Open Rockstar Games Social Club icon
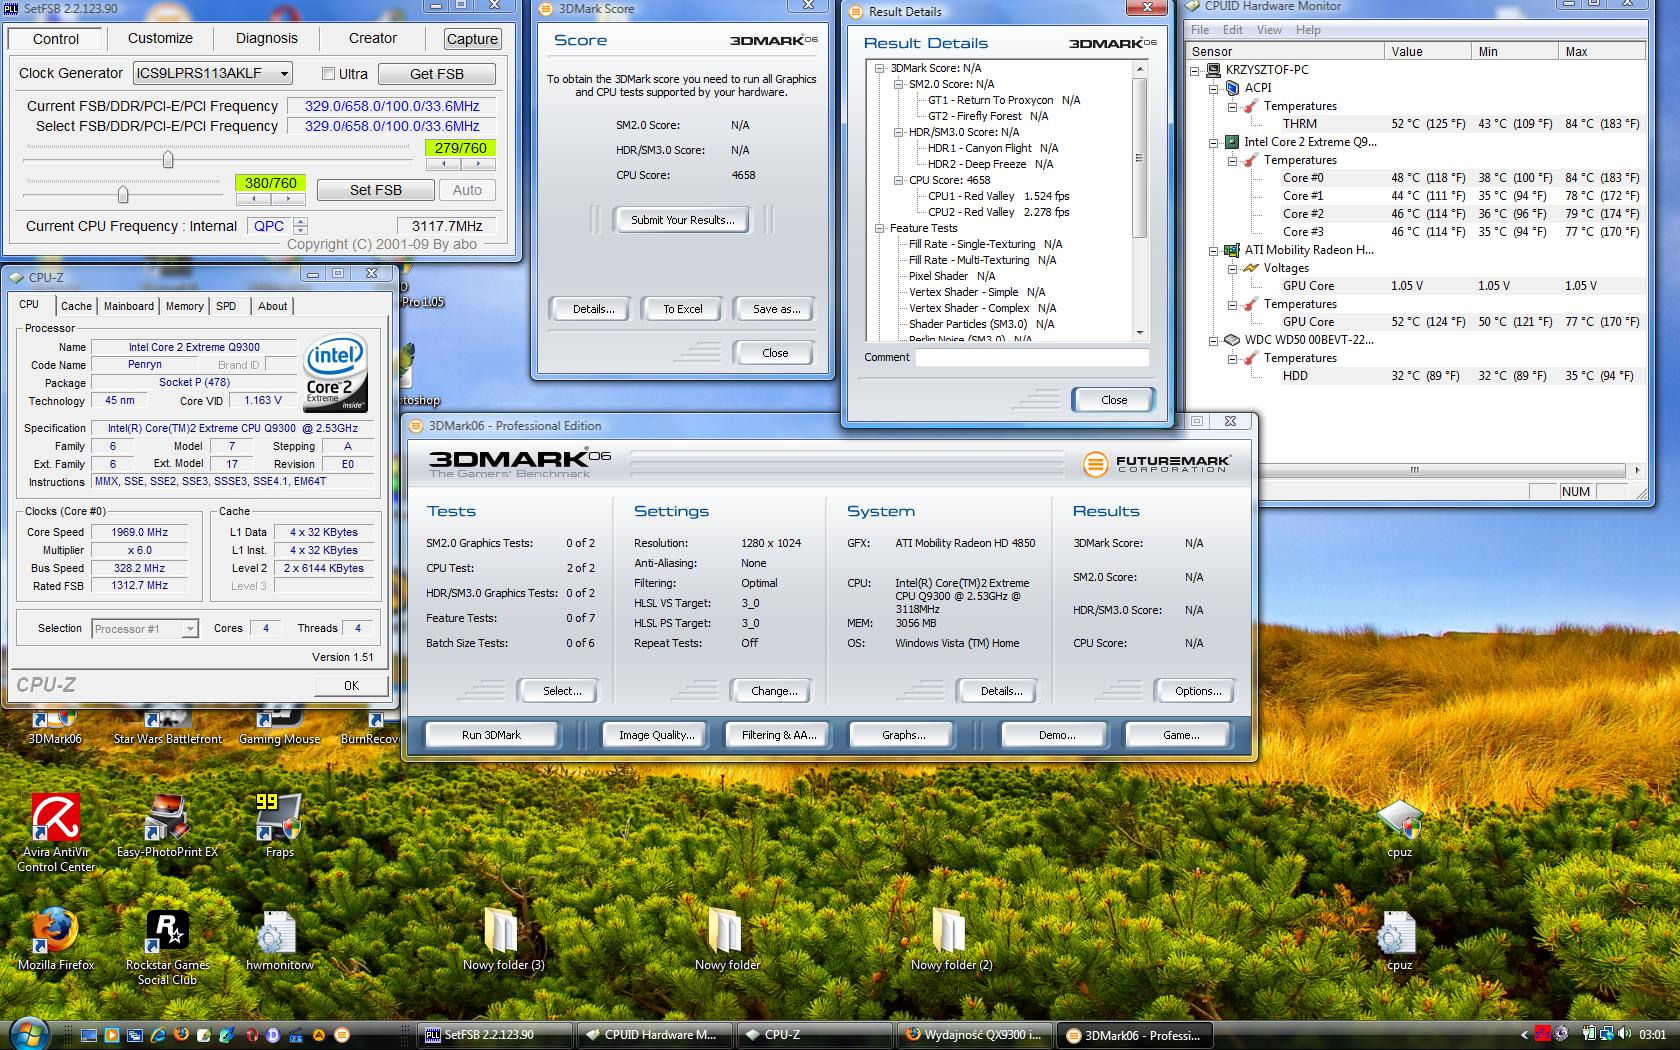The height and width of the screenshot is (1050, 1680). [167, 947]
